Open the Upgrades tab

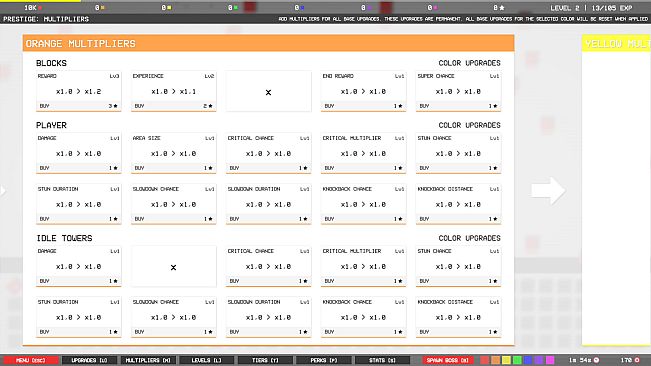pos(89,360)
